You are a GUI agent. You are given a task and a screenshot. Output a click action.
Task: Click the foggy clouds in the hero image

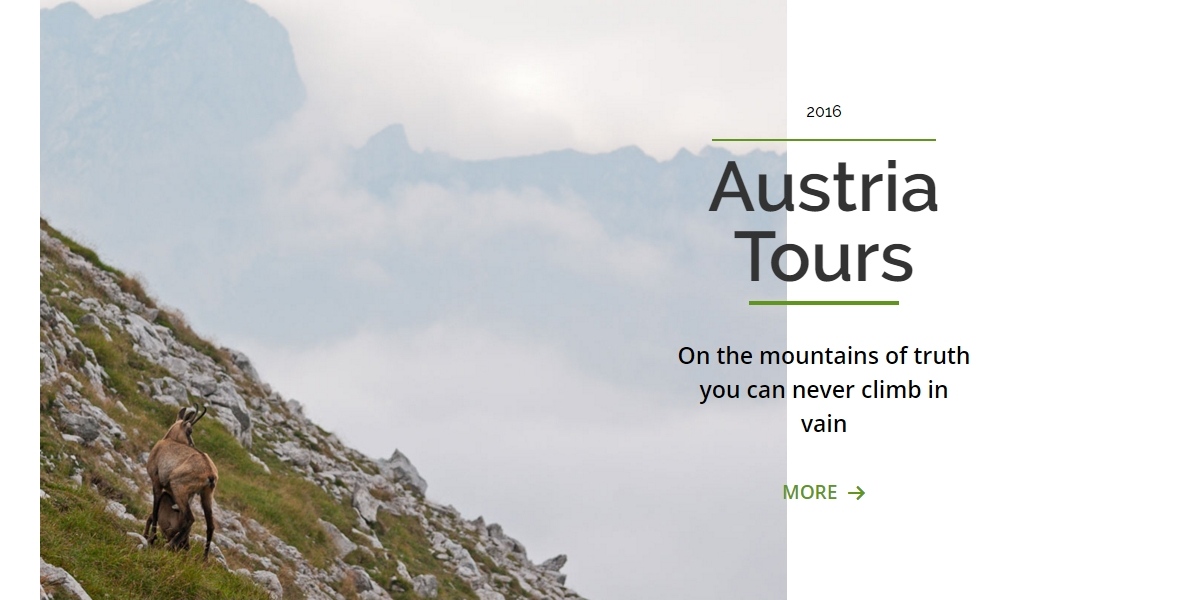450,260
